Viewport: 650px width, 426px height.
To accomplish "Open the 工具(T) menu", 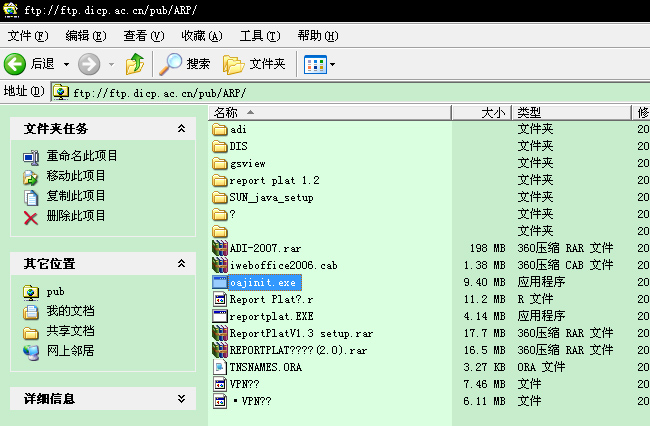I will pos(259,36).
